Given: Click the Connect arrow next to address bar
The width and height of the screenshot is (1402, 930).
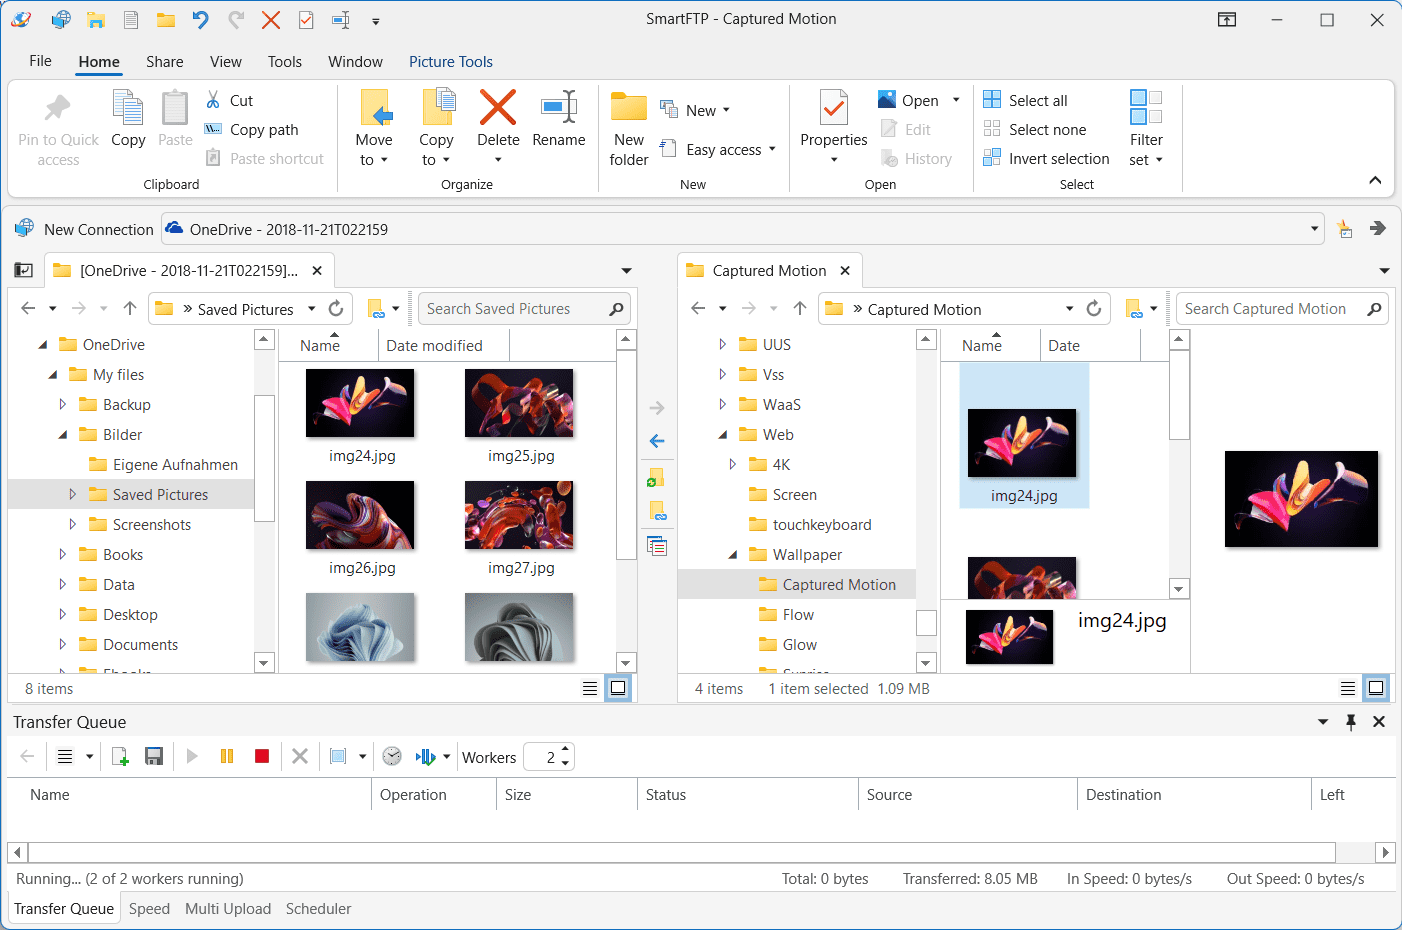Looking at the screenshot, I should tap(1378, 229).
